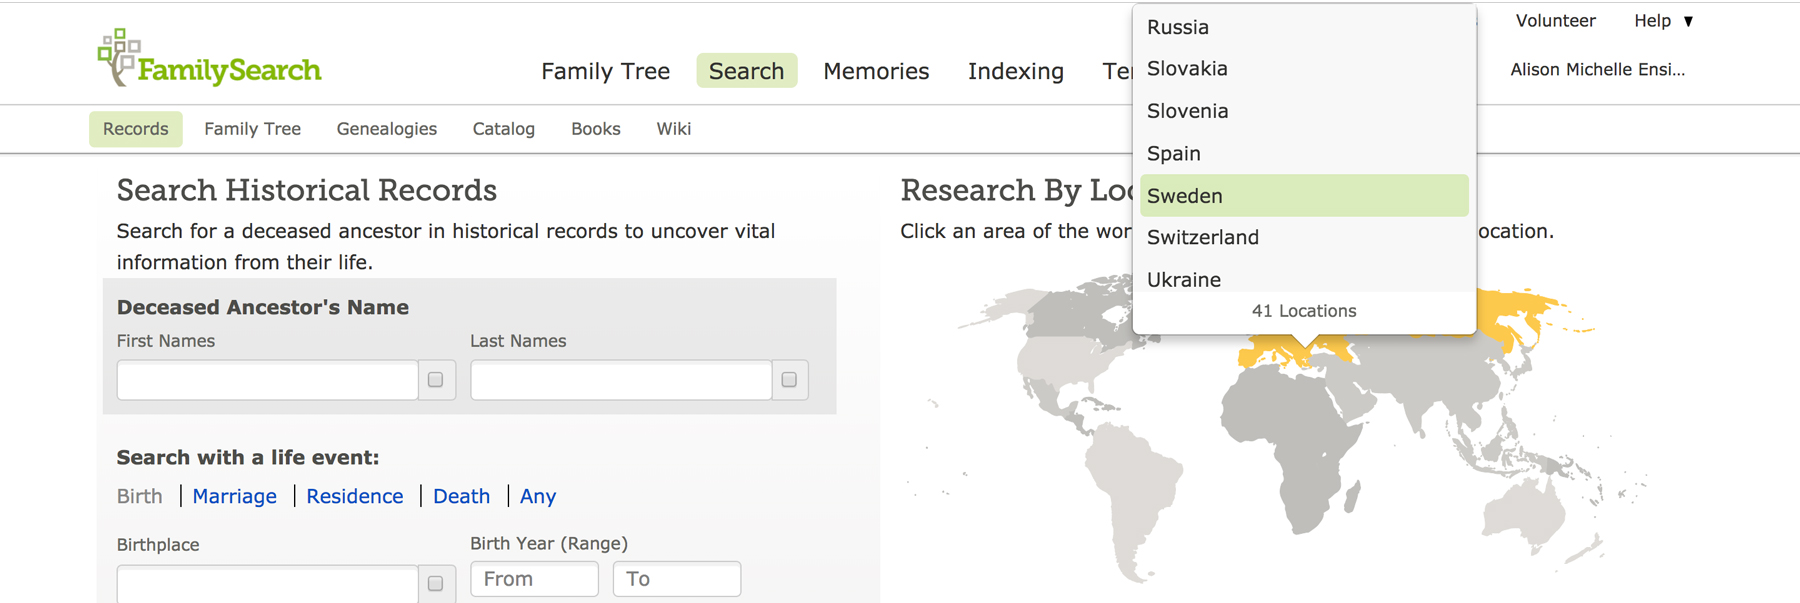The width and height of the screenshot is (1800, 603).
Task: Click the Birth Year To field
Action: point(676,579)
